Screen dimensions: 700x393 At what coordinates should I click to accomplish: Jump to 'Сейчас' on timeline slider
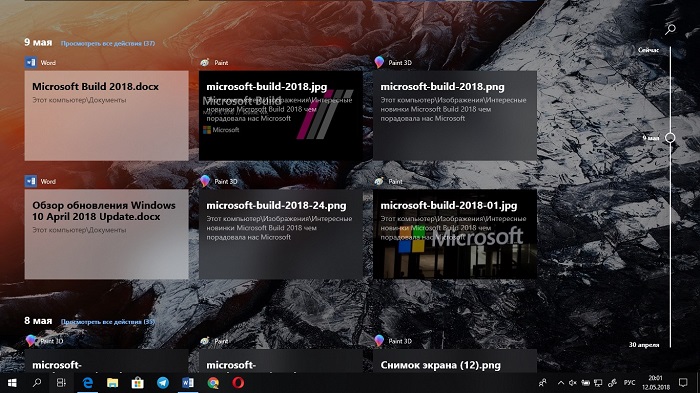(x=648, y=50)
